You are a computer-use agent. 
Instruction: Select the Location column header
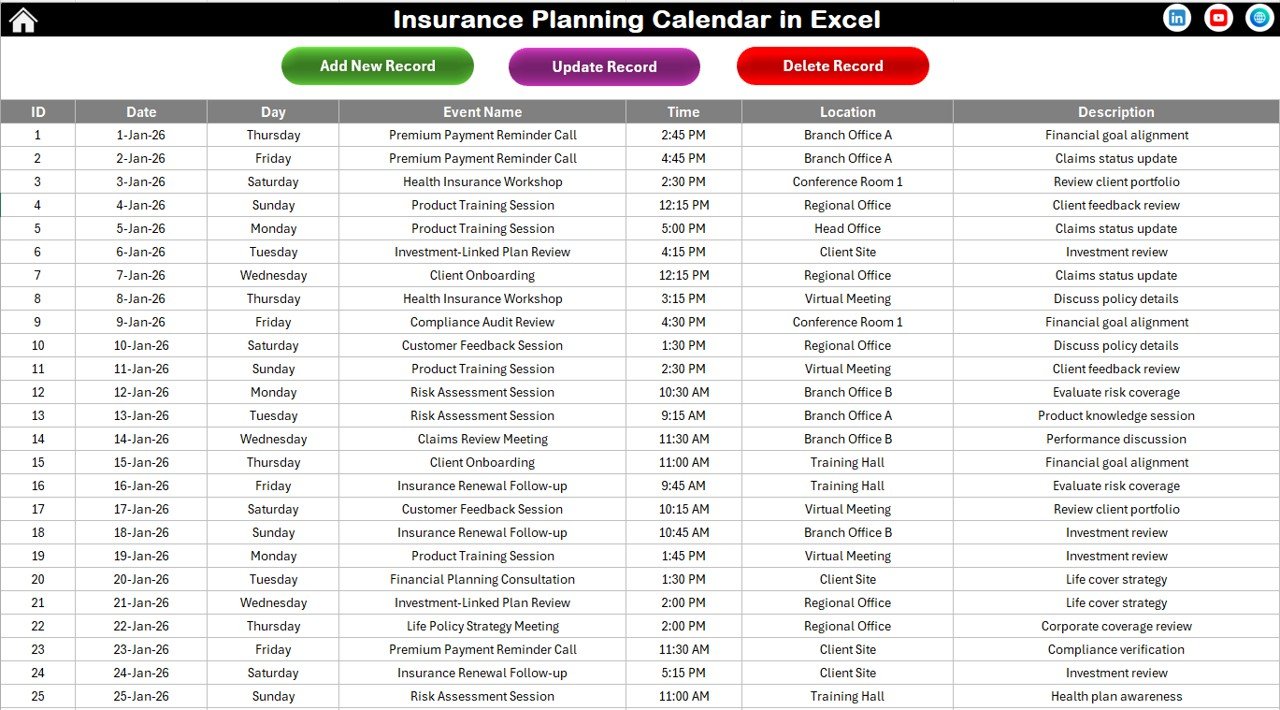[x=847, y=111]
